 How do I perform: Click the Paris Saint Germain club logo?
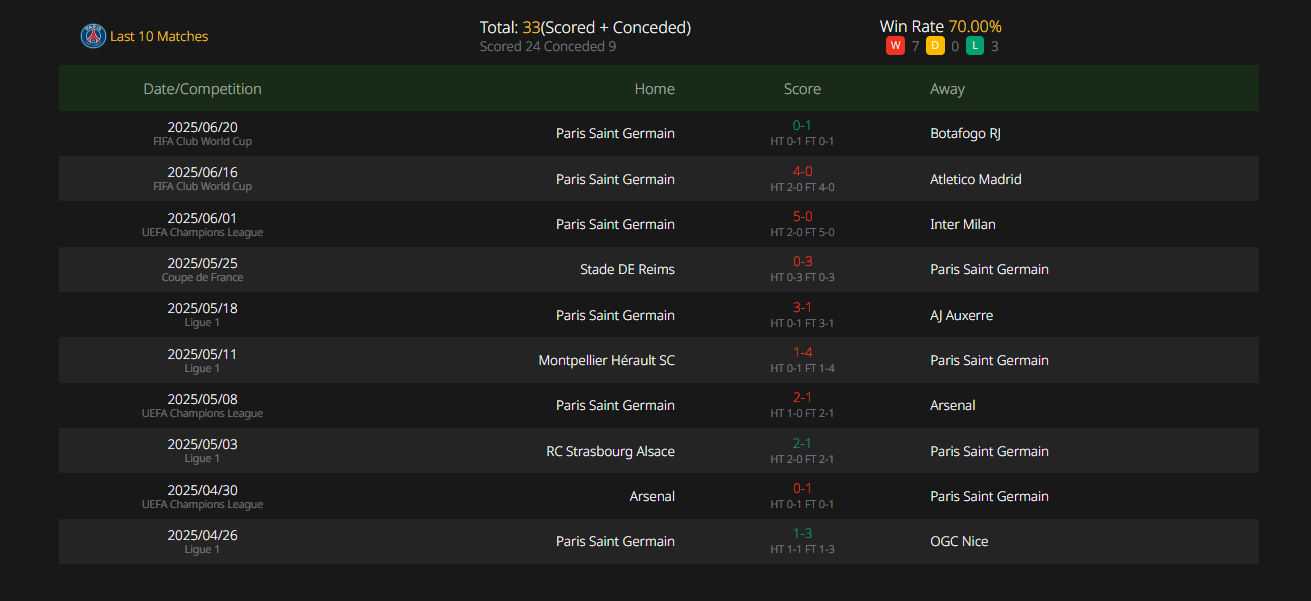pyautogui.click(x=93, y=36)
